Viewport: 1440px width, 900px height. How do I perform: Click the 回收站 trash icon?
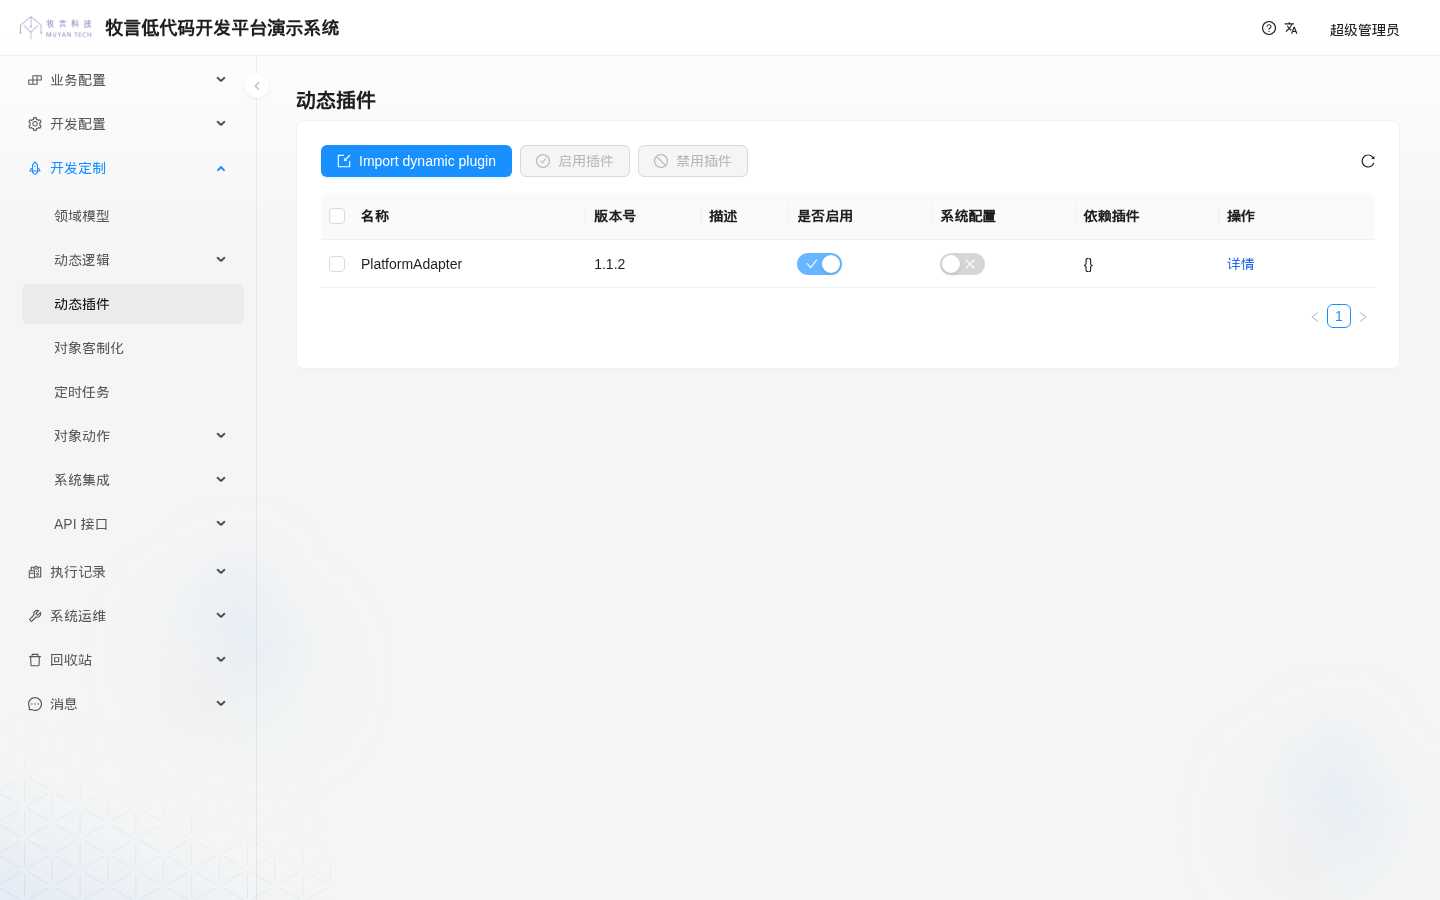click(35, 660)
